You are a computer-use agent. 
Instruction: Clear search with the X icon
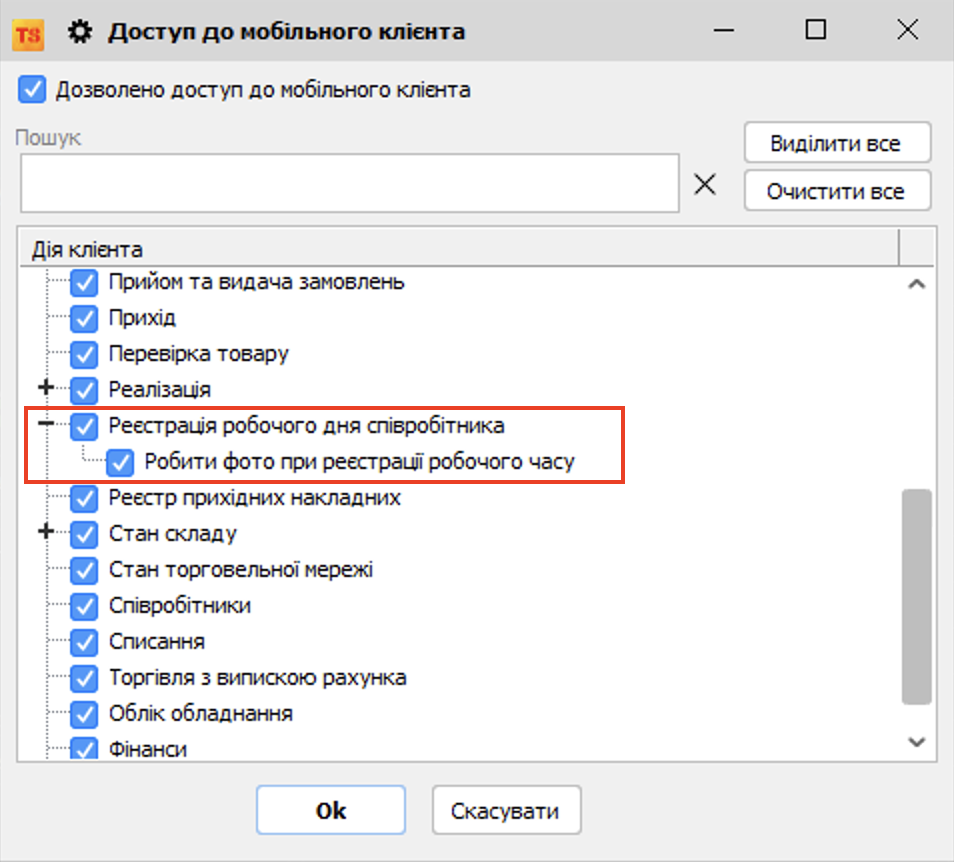coord(706,184)
